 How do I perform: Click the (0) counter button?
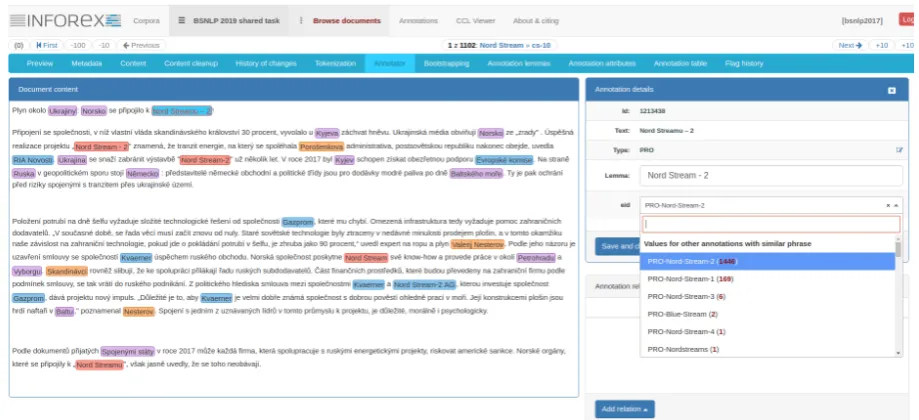(x=19, y=45)
